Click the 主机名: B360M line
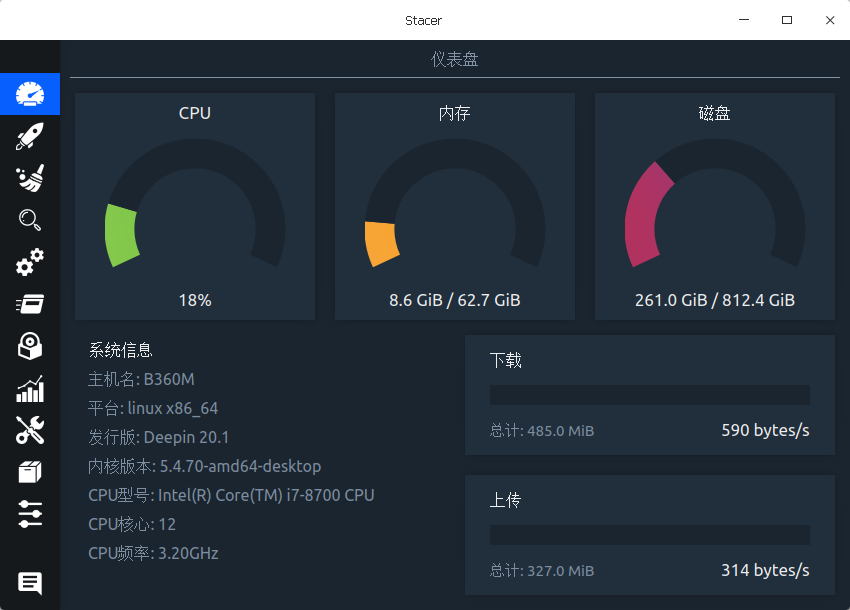 pyautogui.click(x=141, y=379)
